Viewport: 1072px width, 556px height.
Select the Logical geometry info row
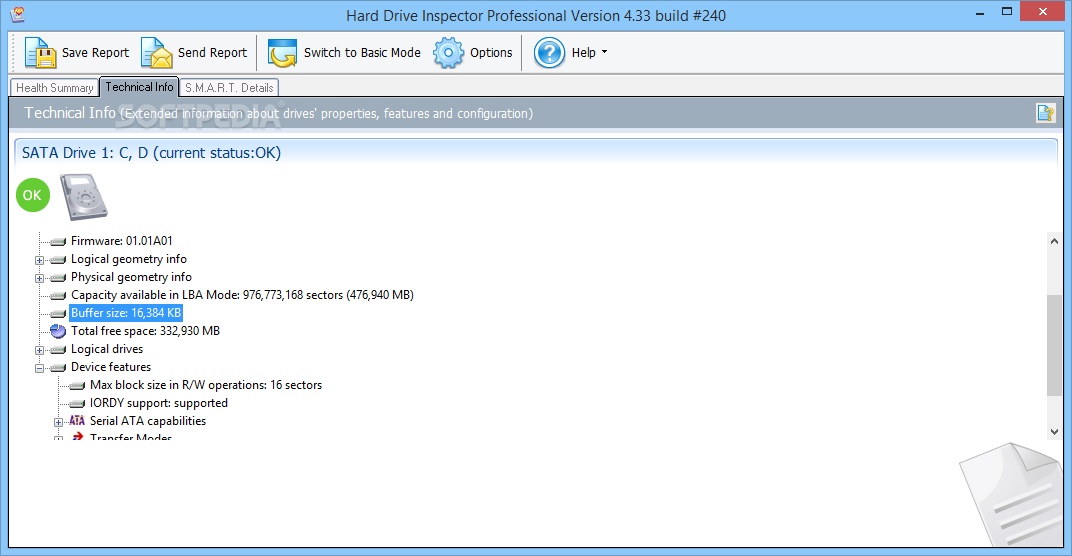pyautogui.click(x=129, y=259)
